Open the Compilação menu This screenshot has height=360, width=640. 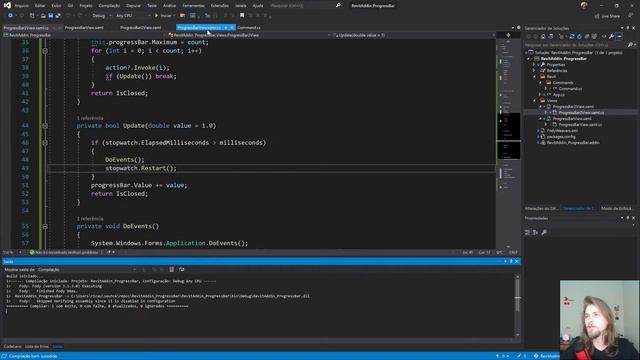coord(109,6)
